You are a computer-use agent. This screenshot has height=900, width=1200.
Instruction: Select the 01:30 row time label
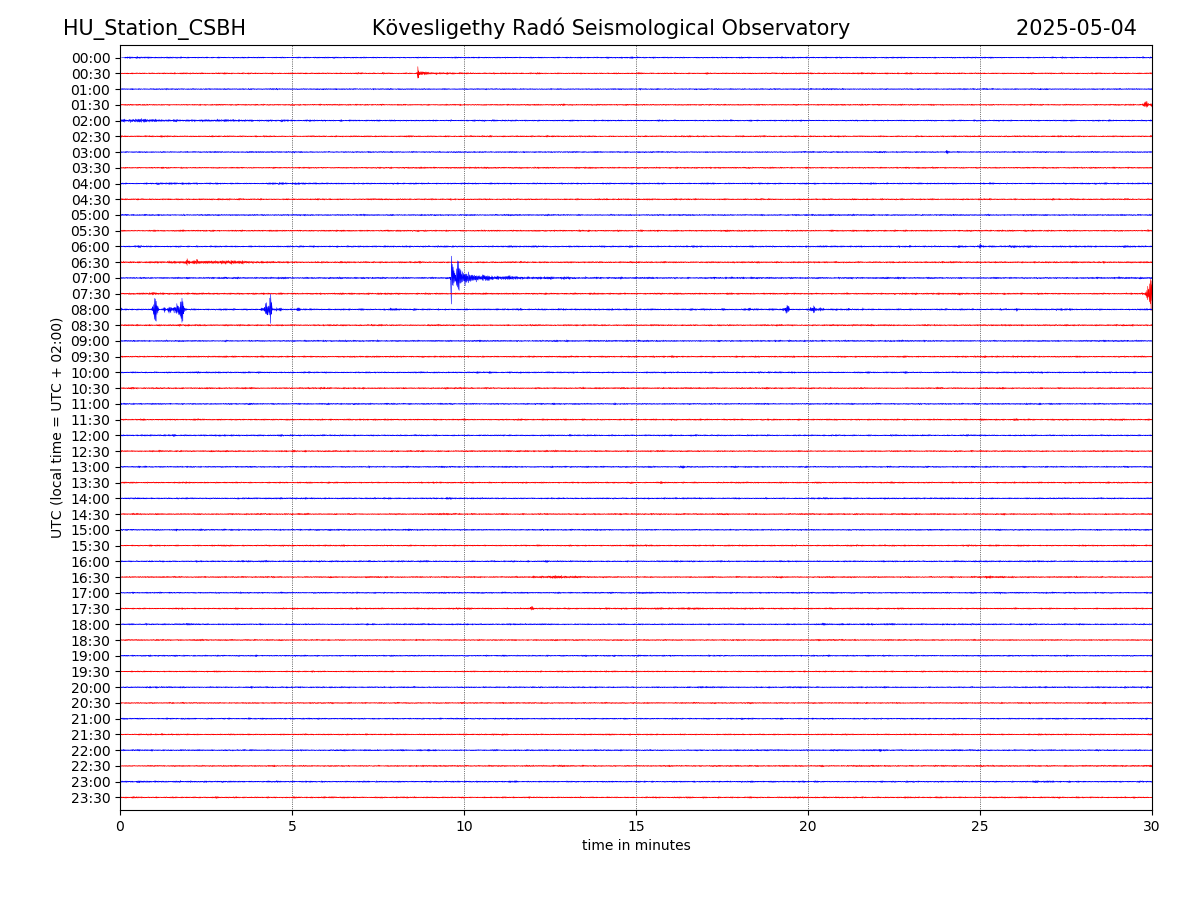coord(91,105)
